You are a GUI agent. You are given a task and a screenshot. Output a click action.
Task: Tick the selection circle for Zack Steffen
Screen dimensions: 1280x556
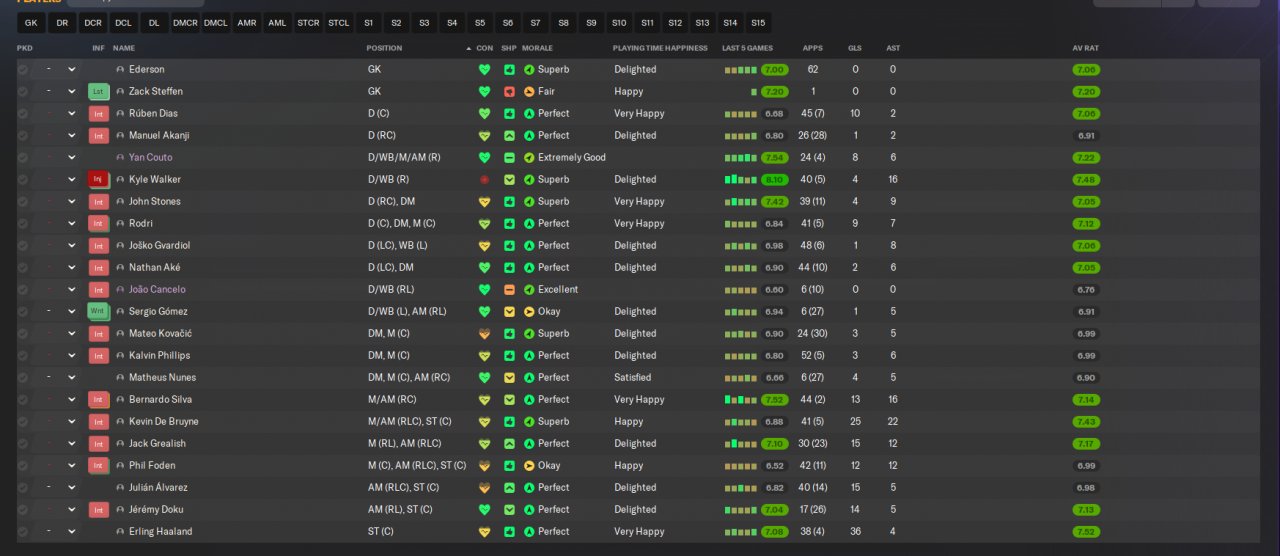point(23,92)
